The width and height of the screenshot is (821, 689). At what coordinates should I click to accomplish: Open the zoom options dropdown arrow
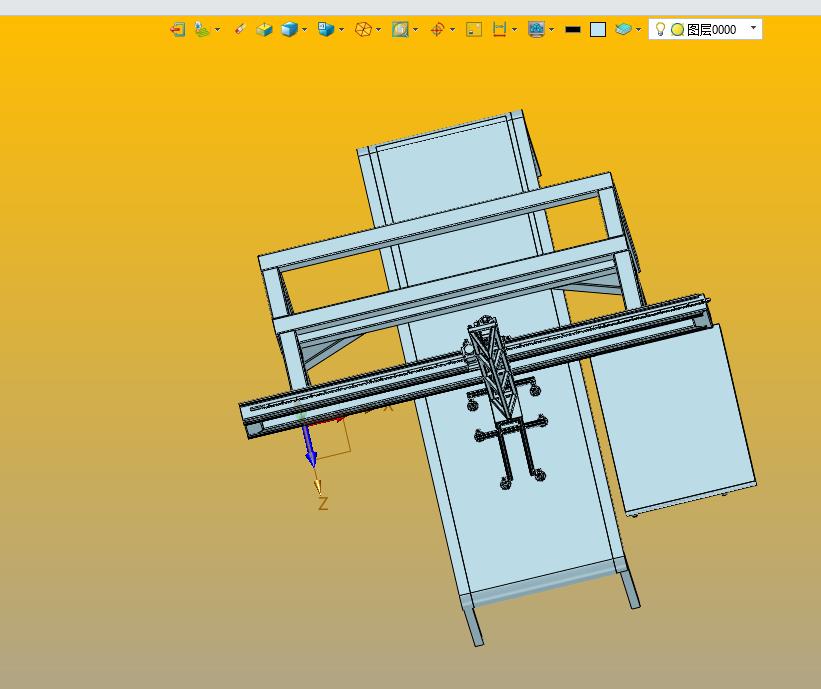pyautogui.click(x=416, y=30)
